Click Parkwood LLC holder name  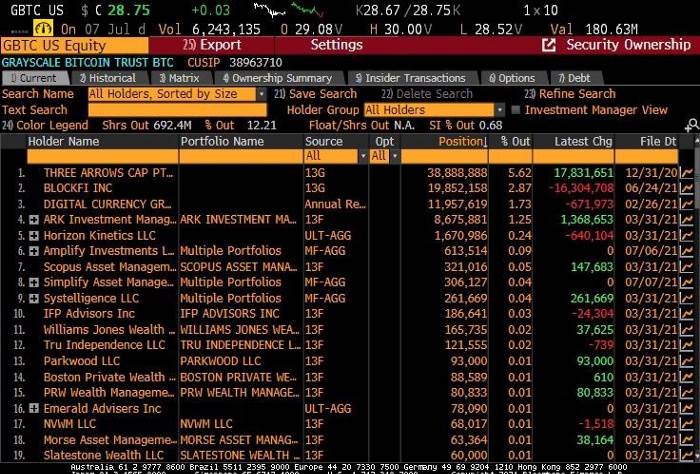coord(81,361)
